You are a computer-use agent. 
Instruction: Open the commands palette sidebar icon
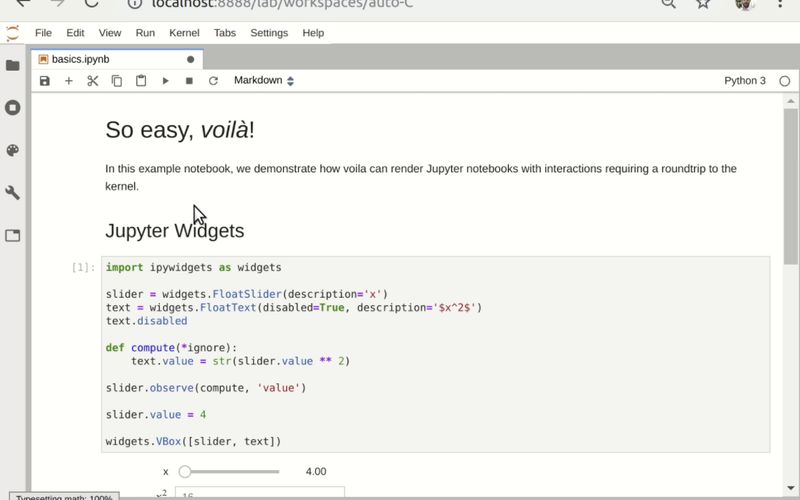[13, 150]
